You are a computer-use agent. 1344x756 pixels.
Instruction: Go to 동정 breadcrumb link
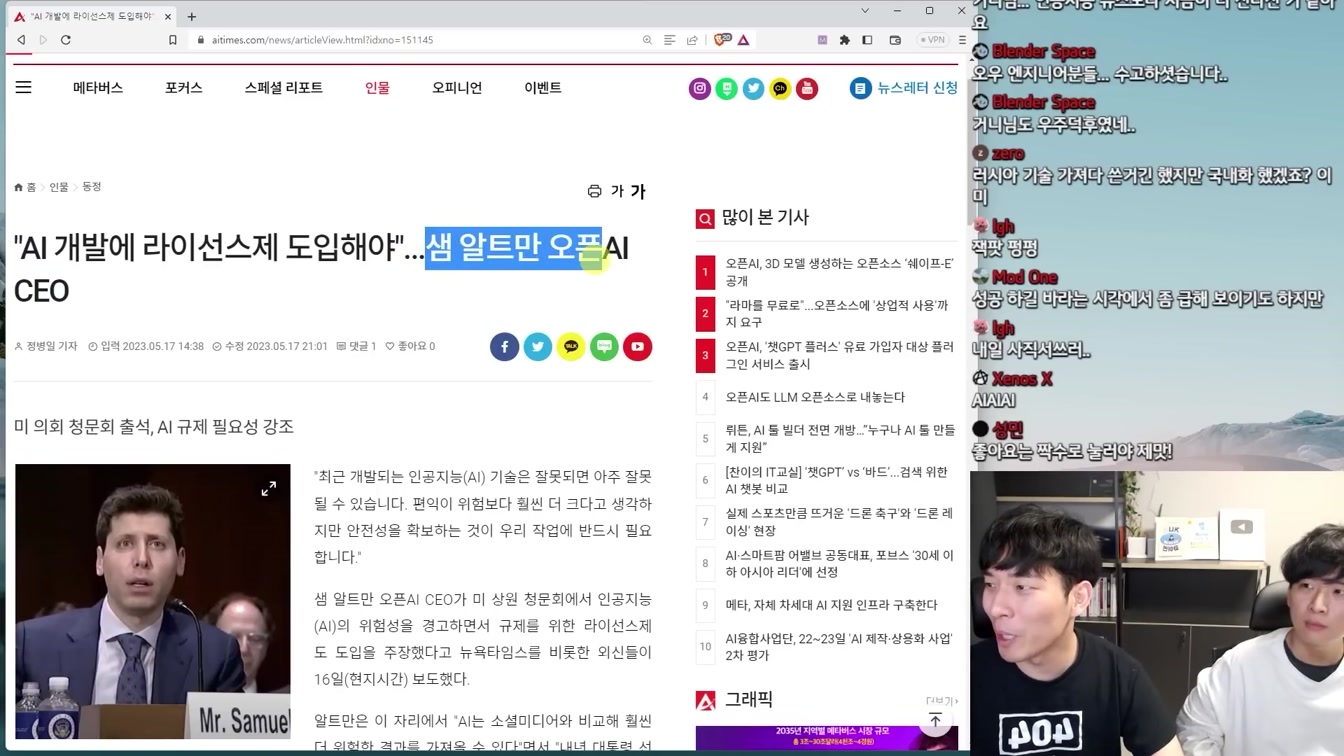92,187
